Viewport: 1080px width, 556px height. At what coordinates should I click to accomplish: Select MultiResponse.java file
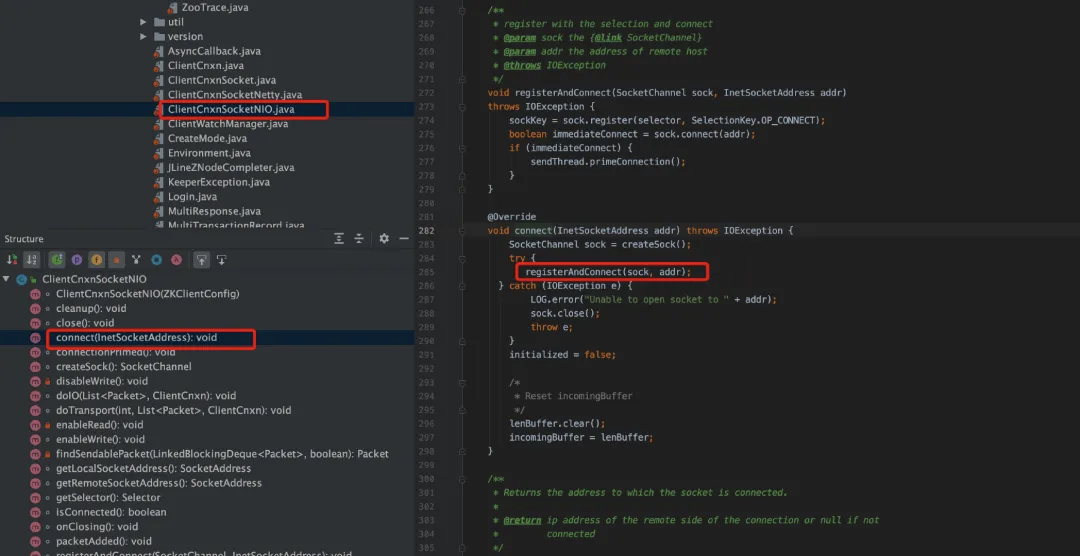pyautogui.click(x=214, y=212)
